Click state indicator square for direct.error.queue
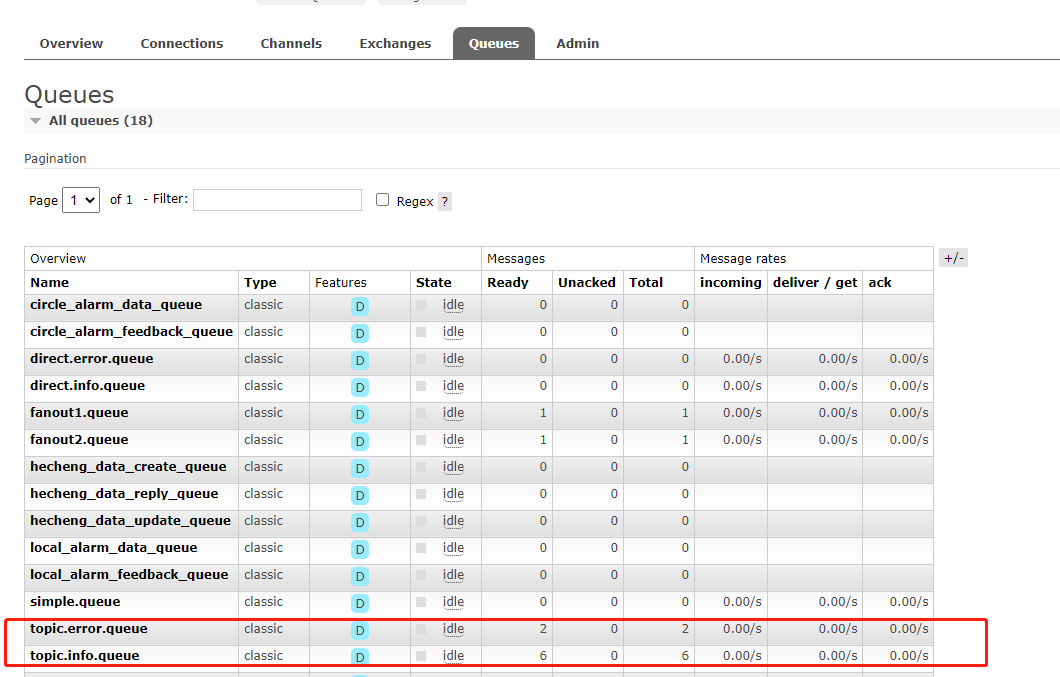The height and width of the screenshot is (677, 1060). (421, 359)
